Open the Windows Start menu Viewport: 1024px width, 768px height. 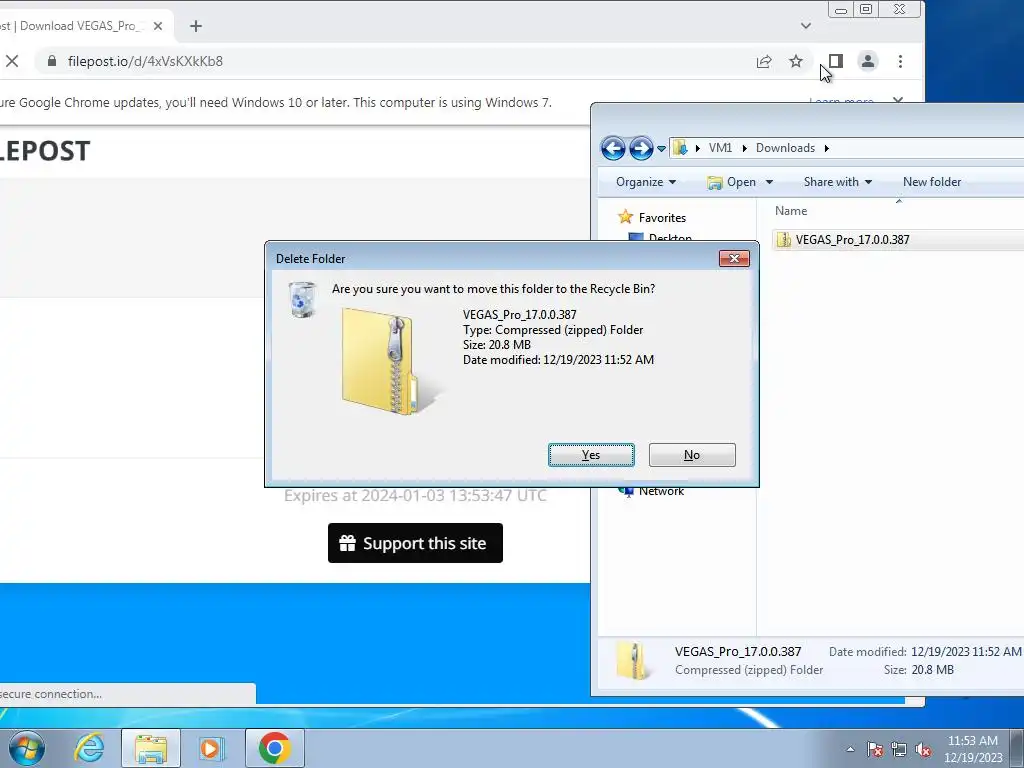[x=27, y=748]
